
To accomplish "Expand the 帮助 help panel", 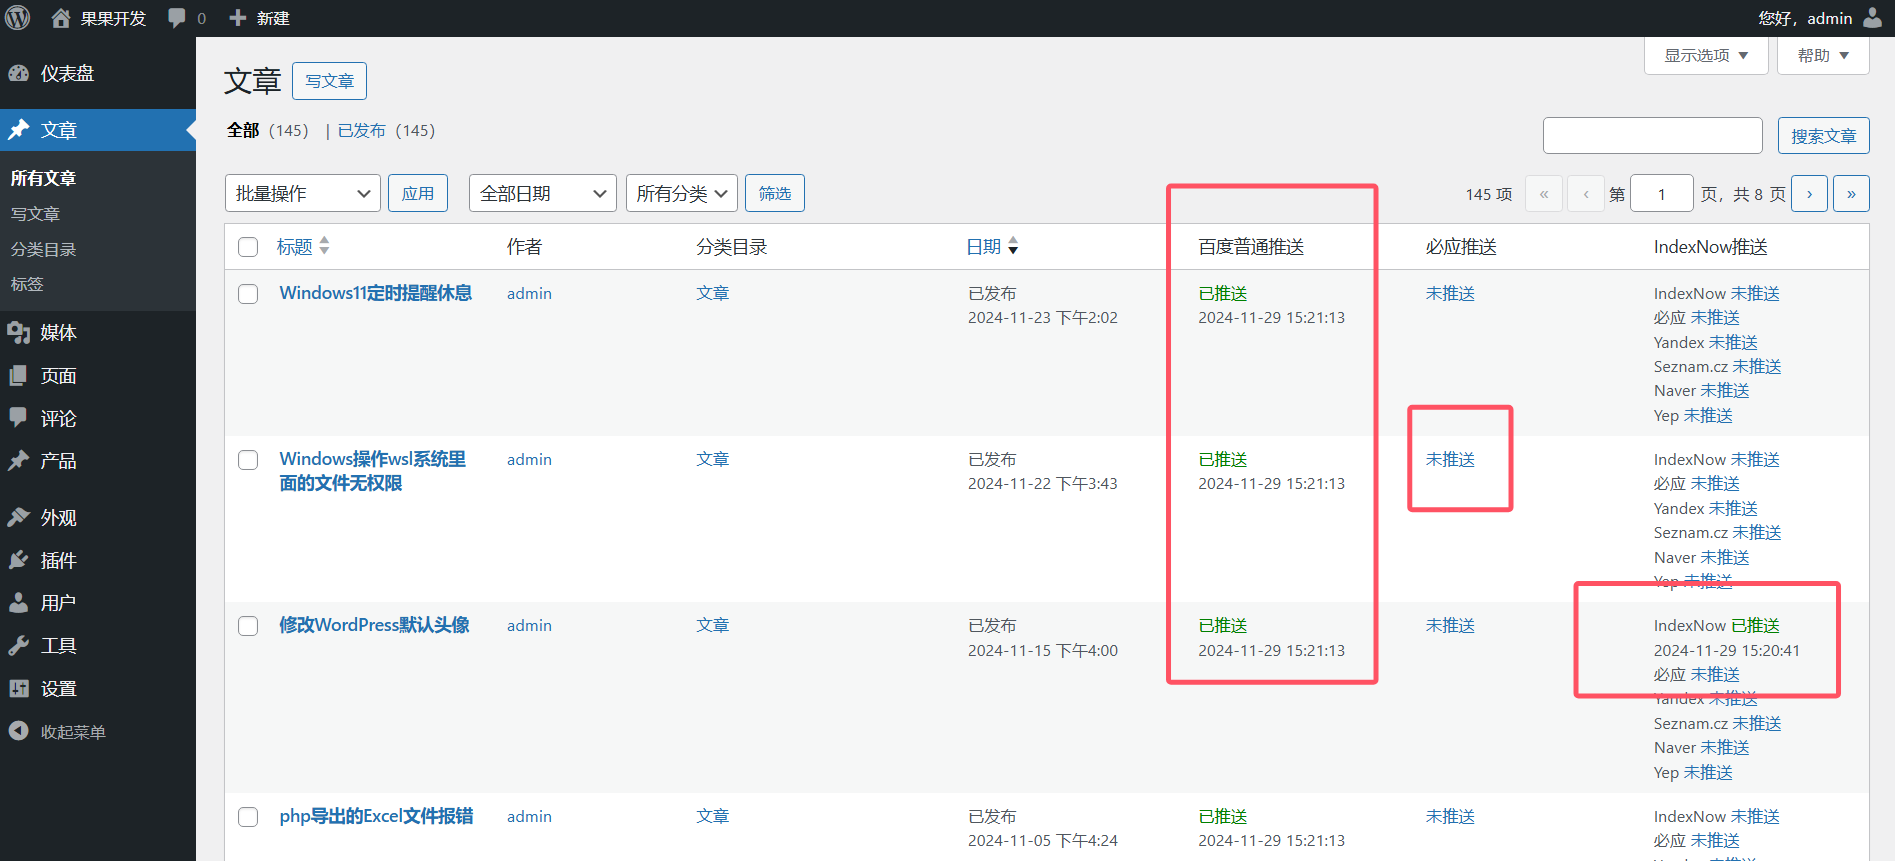I will pyautogui.click(x=1823, y=55).
